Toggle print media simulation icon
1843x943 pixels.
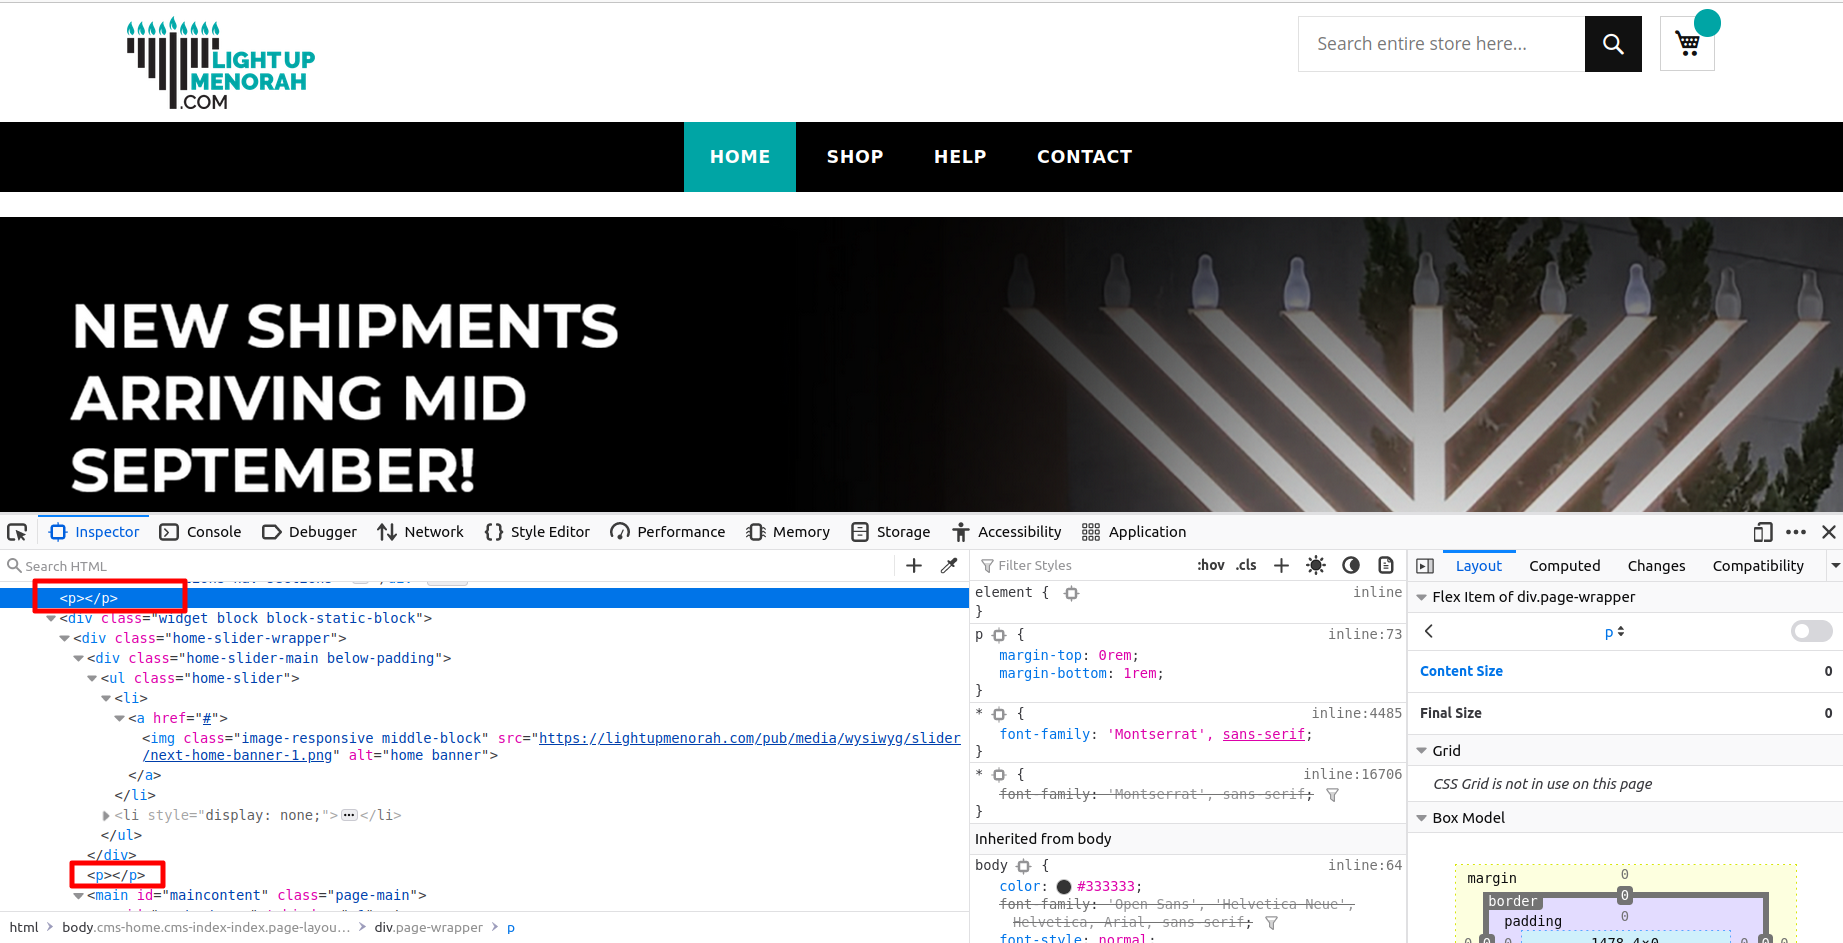pyautogui.click(x=1386, y=565)
